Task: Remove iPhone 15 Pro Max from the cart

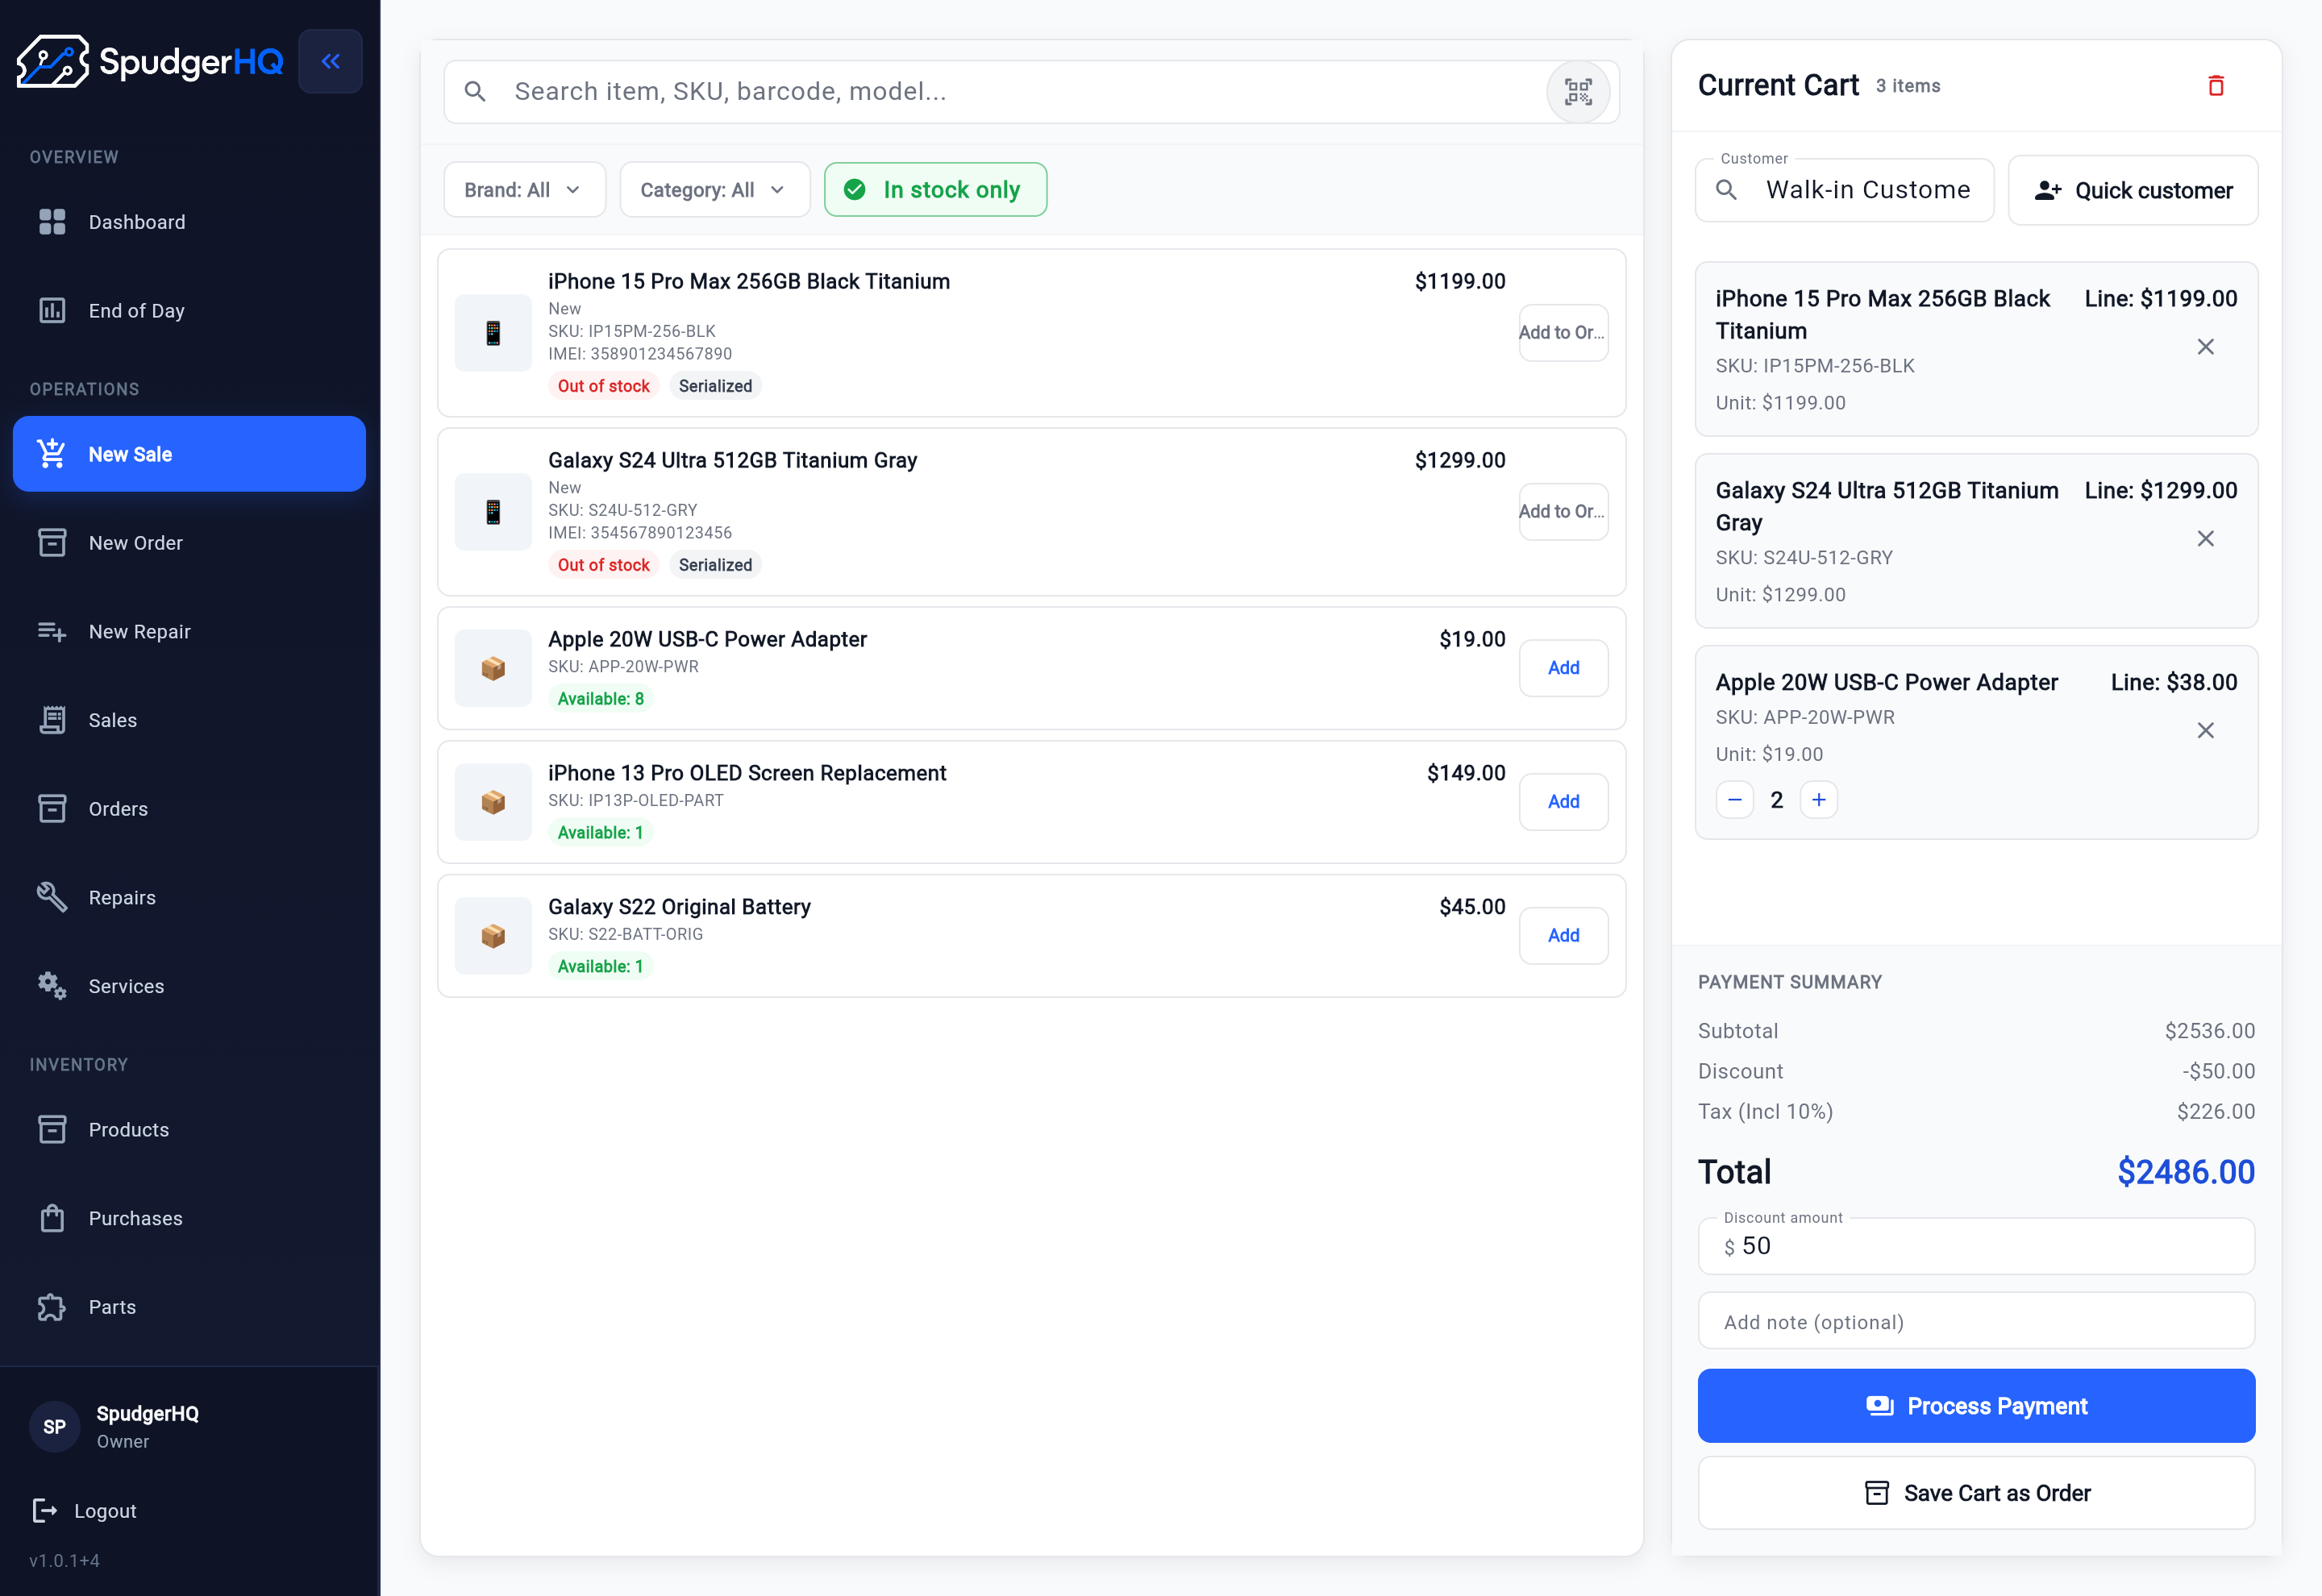Action: (x=2205, y=347)
